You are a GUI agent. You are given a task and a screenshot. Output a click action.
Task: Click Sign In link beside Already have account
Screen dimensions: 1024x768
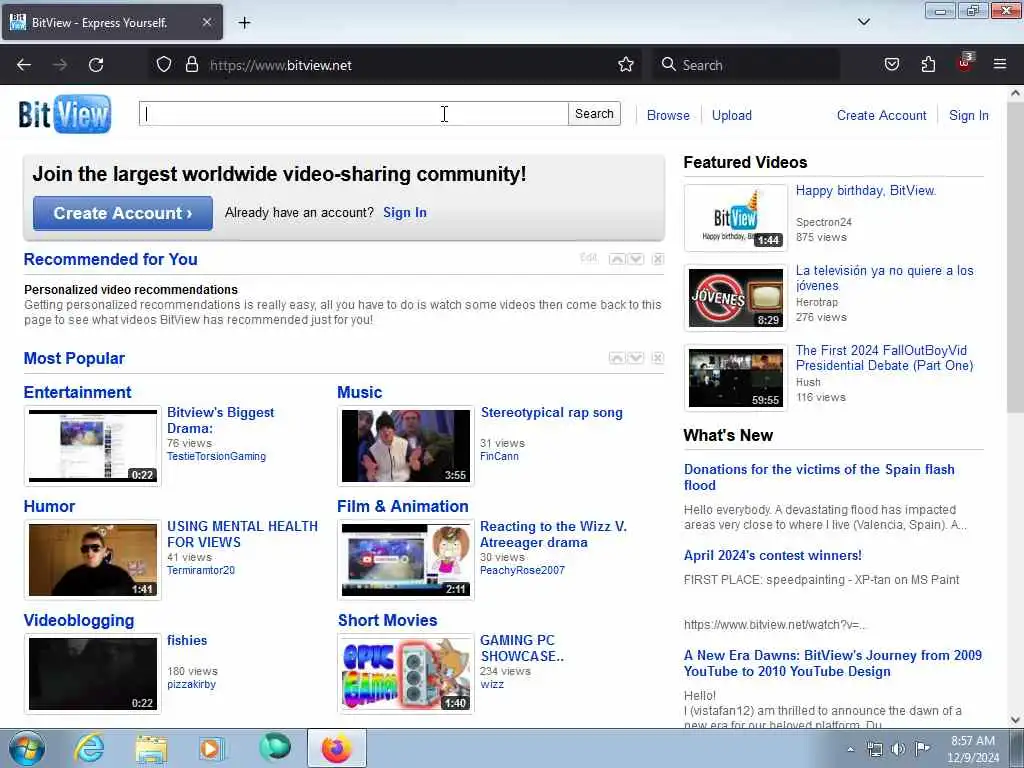click(x=405, y=212)
